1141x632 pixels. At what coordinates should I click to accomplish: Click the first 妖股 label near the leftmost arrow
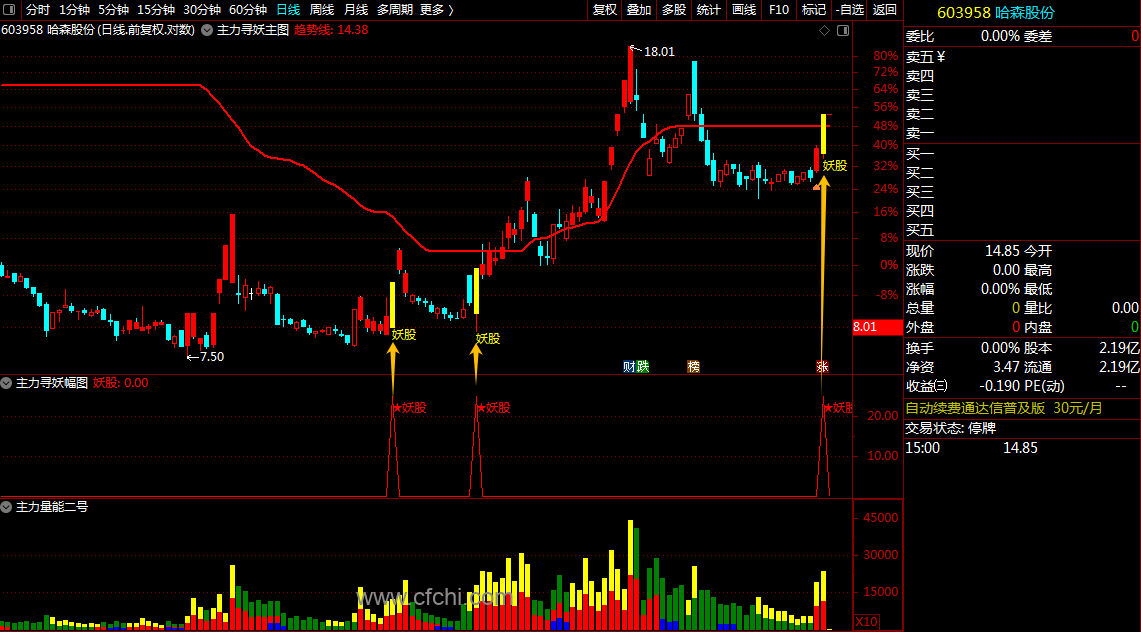[404, 335]
